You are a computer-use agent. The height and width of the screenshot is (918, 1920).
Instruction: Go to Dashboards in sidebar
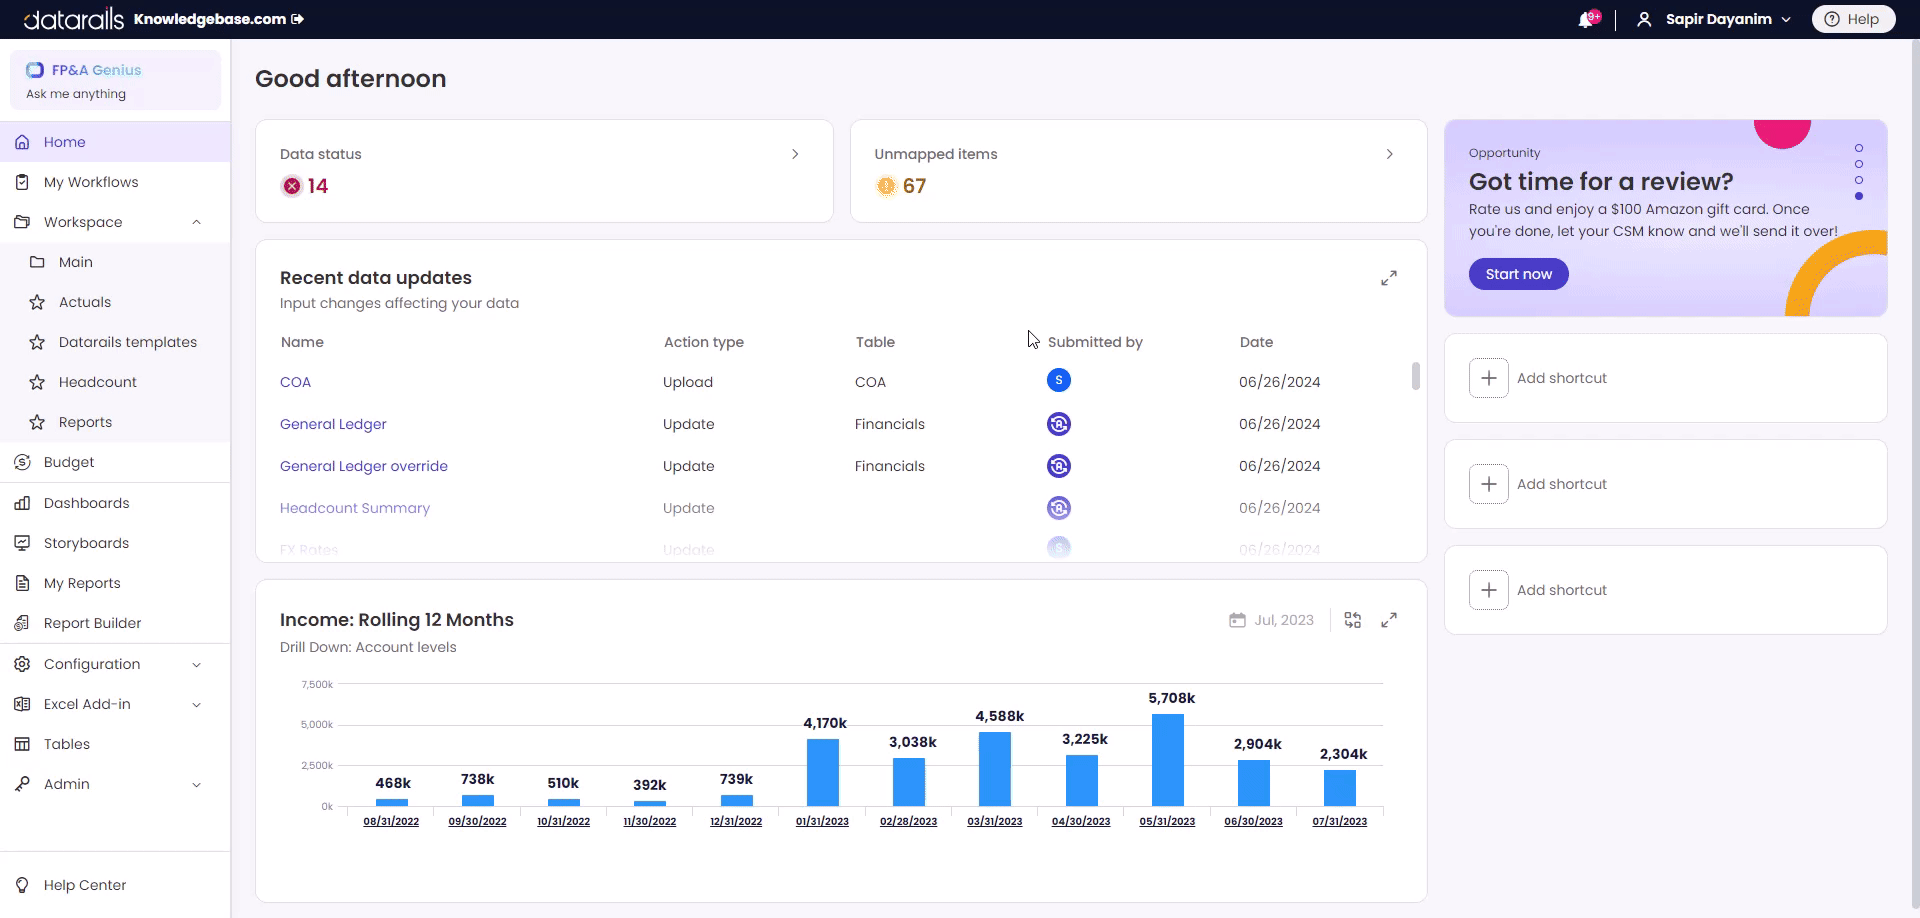coord(86,503)
